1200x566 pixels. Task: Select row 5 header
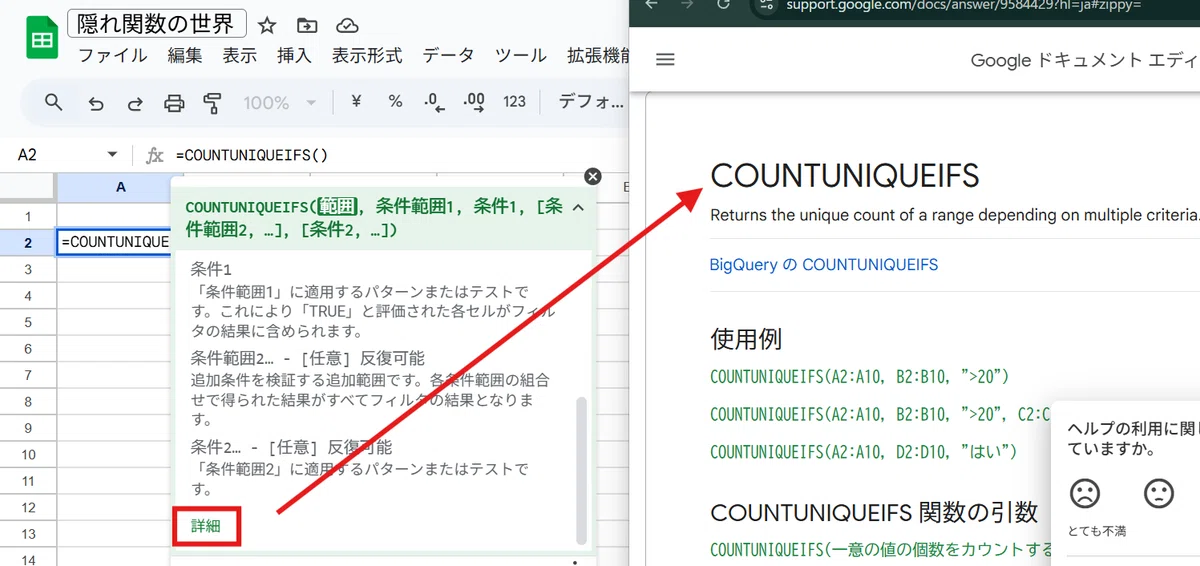28,322
